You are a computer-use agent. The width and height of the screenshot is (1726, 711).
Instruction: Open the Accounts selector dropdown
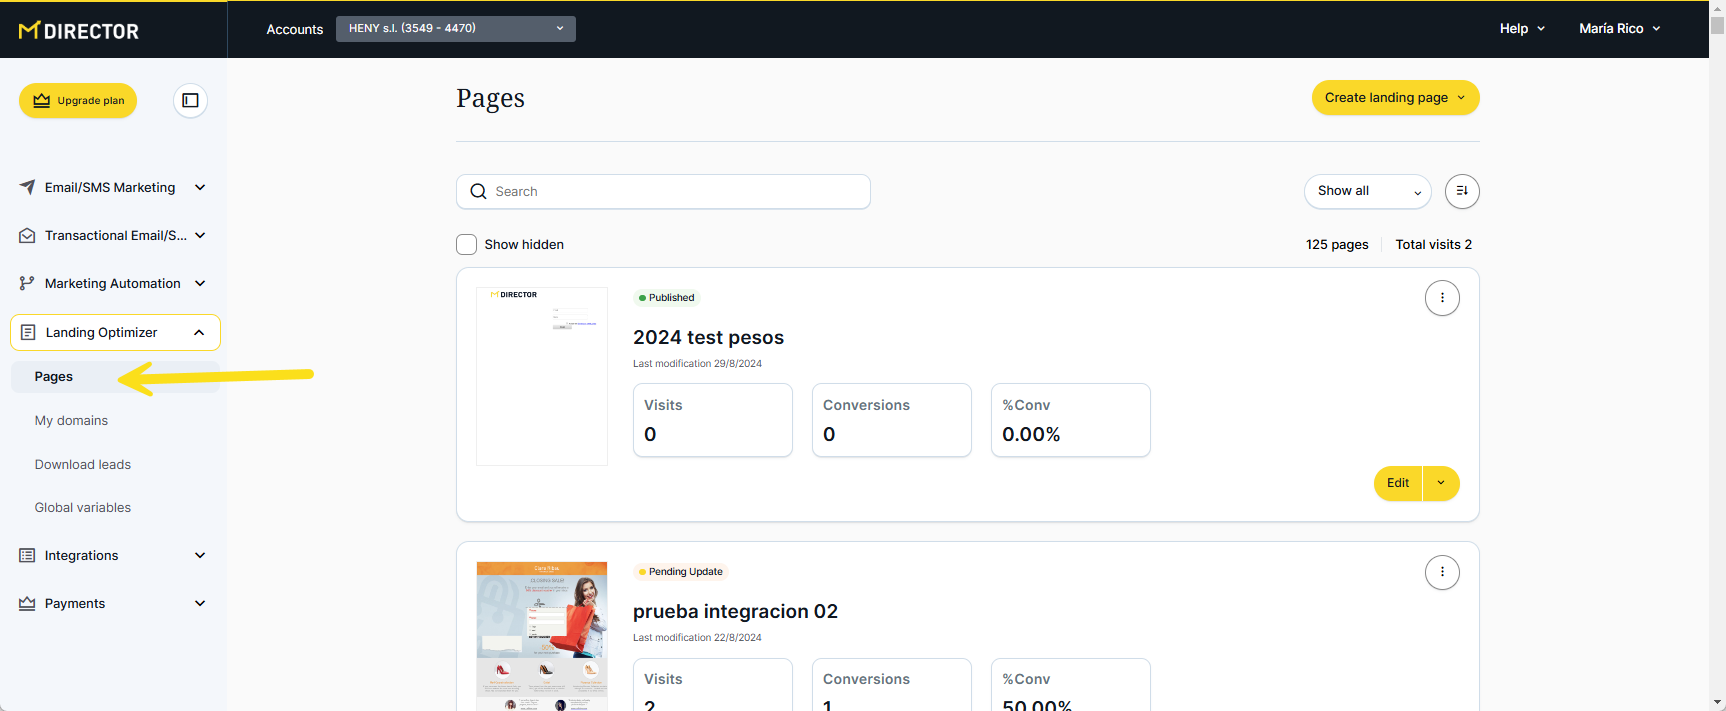pyautogui.click(x=455, y=29)
